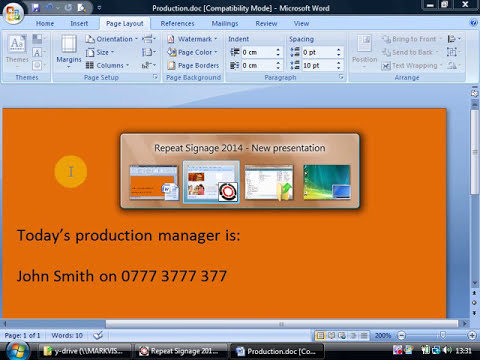The height and width of the screenshot is (360, 480).
Task: Launch the Page Setup dialog
Action: pyautogui.click(x=155, y=77)
